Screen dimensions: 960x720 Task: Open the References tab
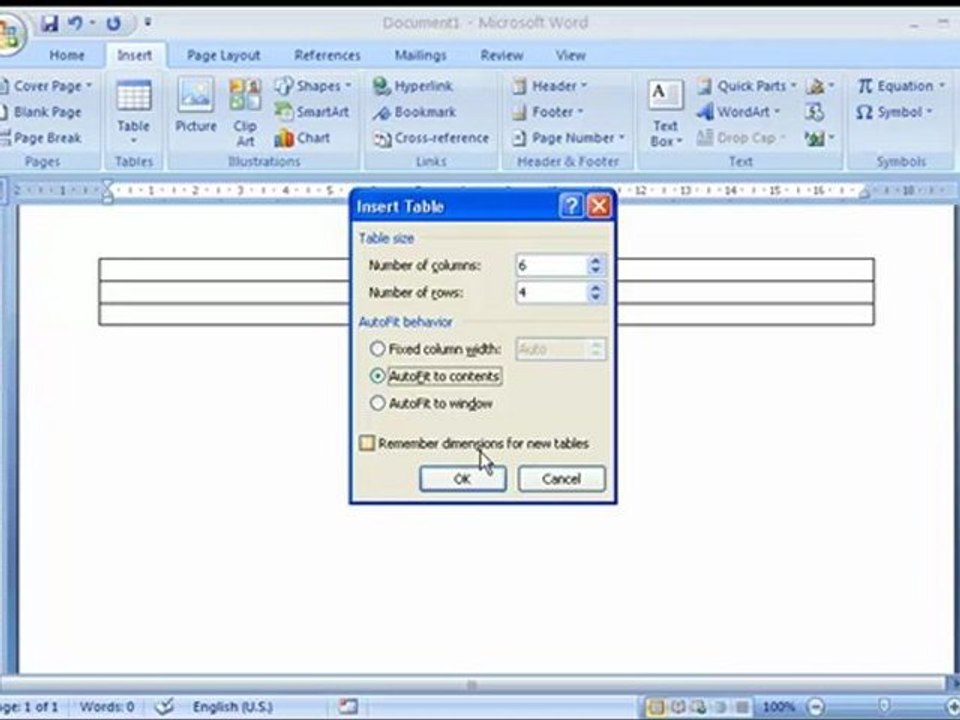pos(328,55)
